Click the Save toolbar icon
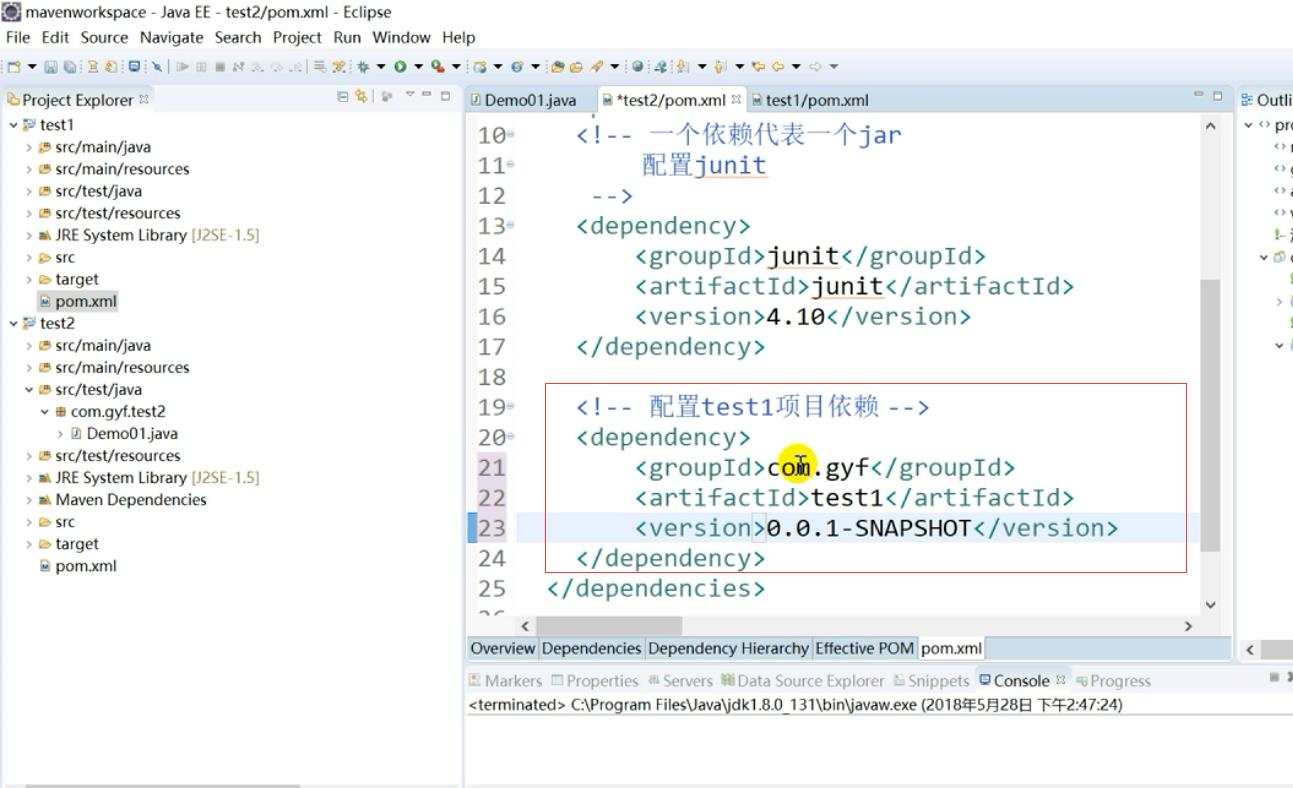The image size is (1293, 788). click(x=51, y=67)
